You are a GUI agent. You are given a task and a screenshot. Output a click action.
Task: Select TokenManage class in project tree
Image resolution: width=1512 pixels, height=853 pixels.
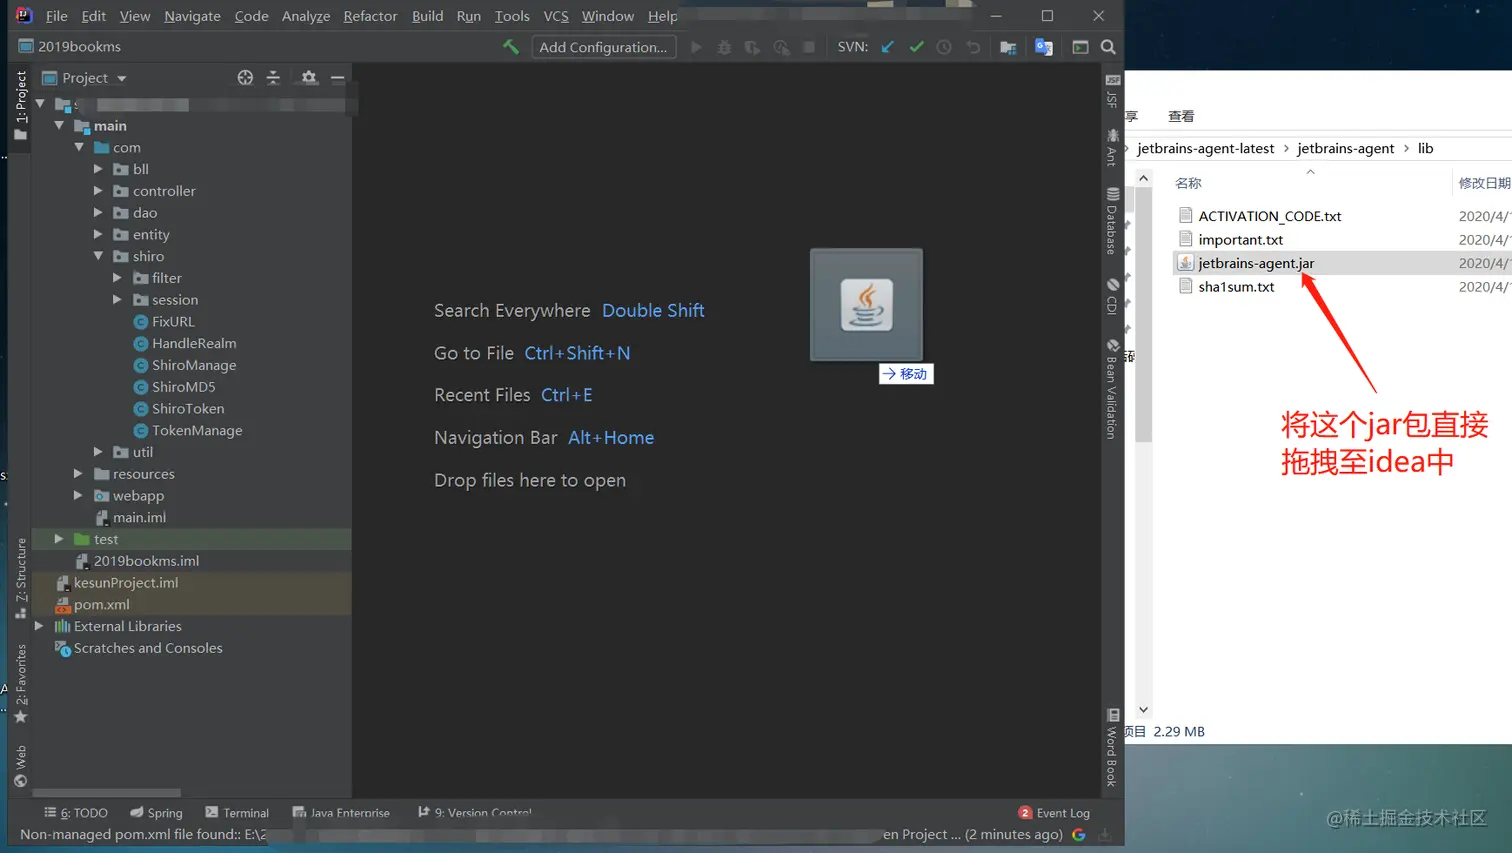pos(197,431)
